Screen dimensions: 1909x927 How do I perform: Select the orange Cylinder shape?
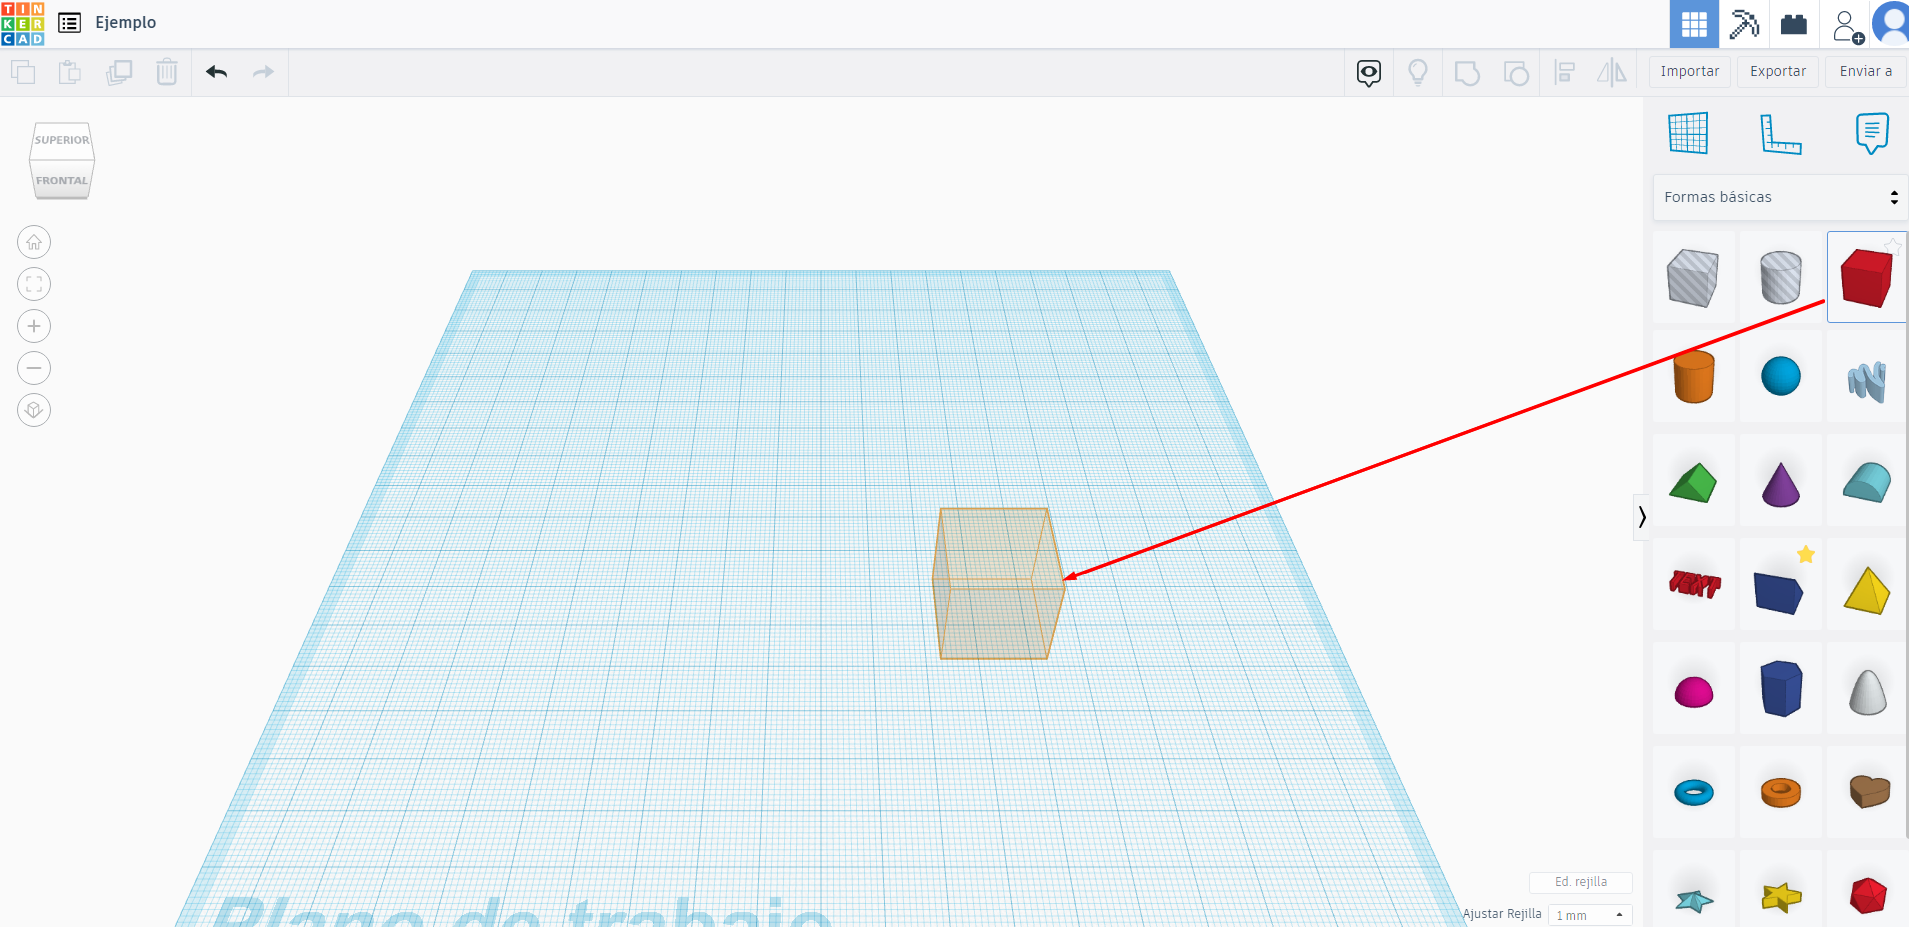(x=1693, y=377)
